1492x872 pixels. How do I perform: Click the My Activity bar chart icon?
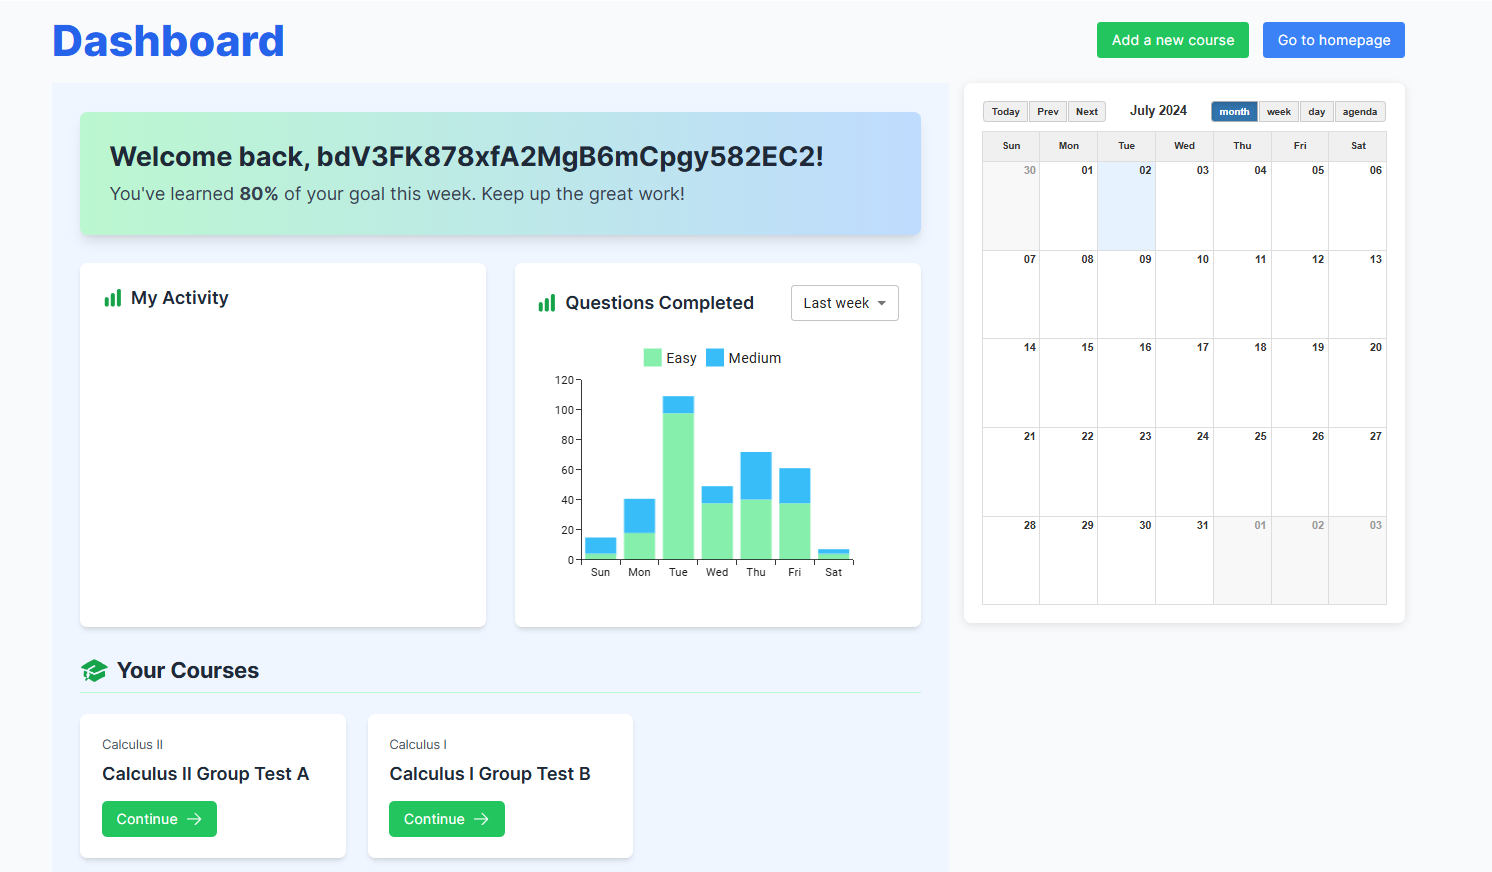(111, 297)
